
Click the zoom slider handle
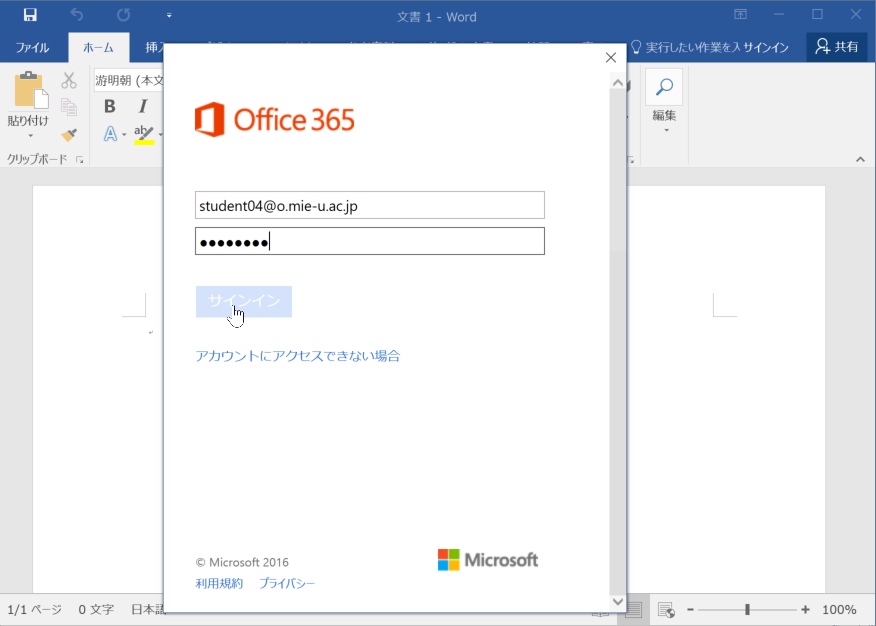pos(747,610)
